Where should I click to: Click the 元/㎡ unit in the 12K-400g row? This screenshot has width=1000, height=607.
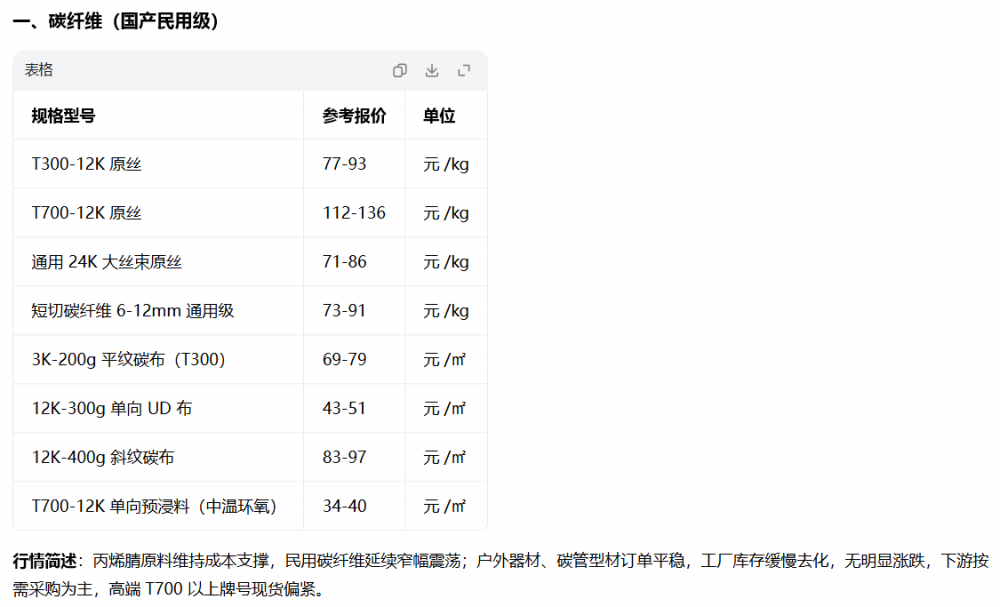coord(445,458)
